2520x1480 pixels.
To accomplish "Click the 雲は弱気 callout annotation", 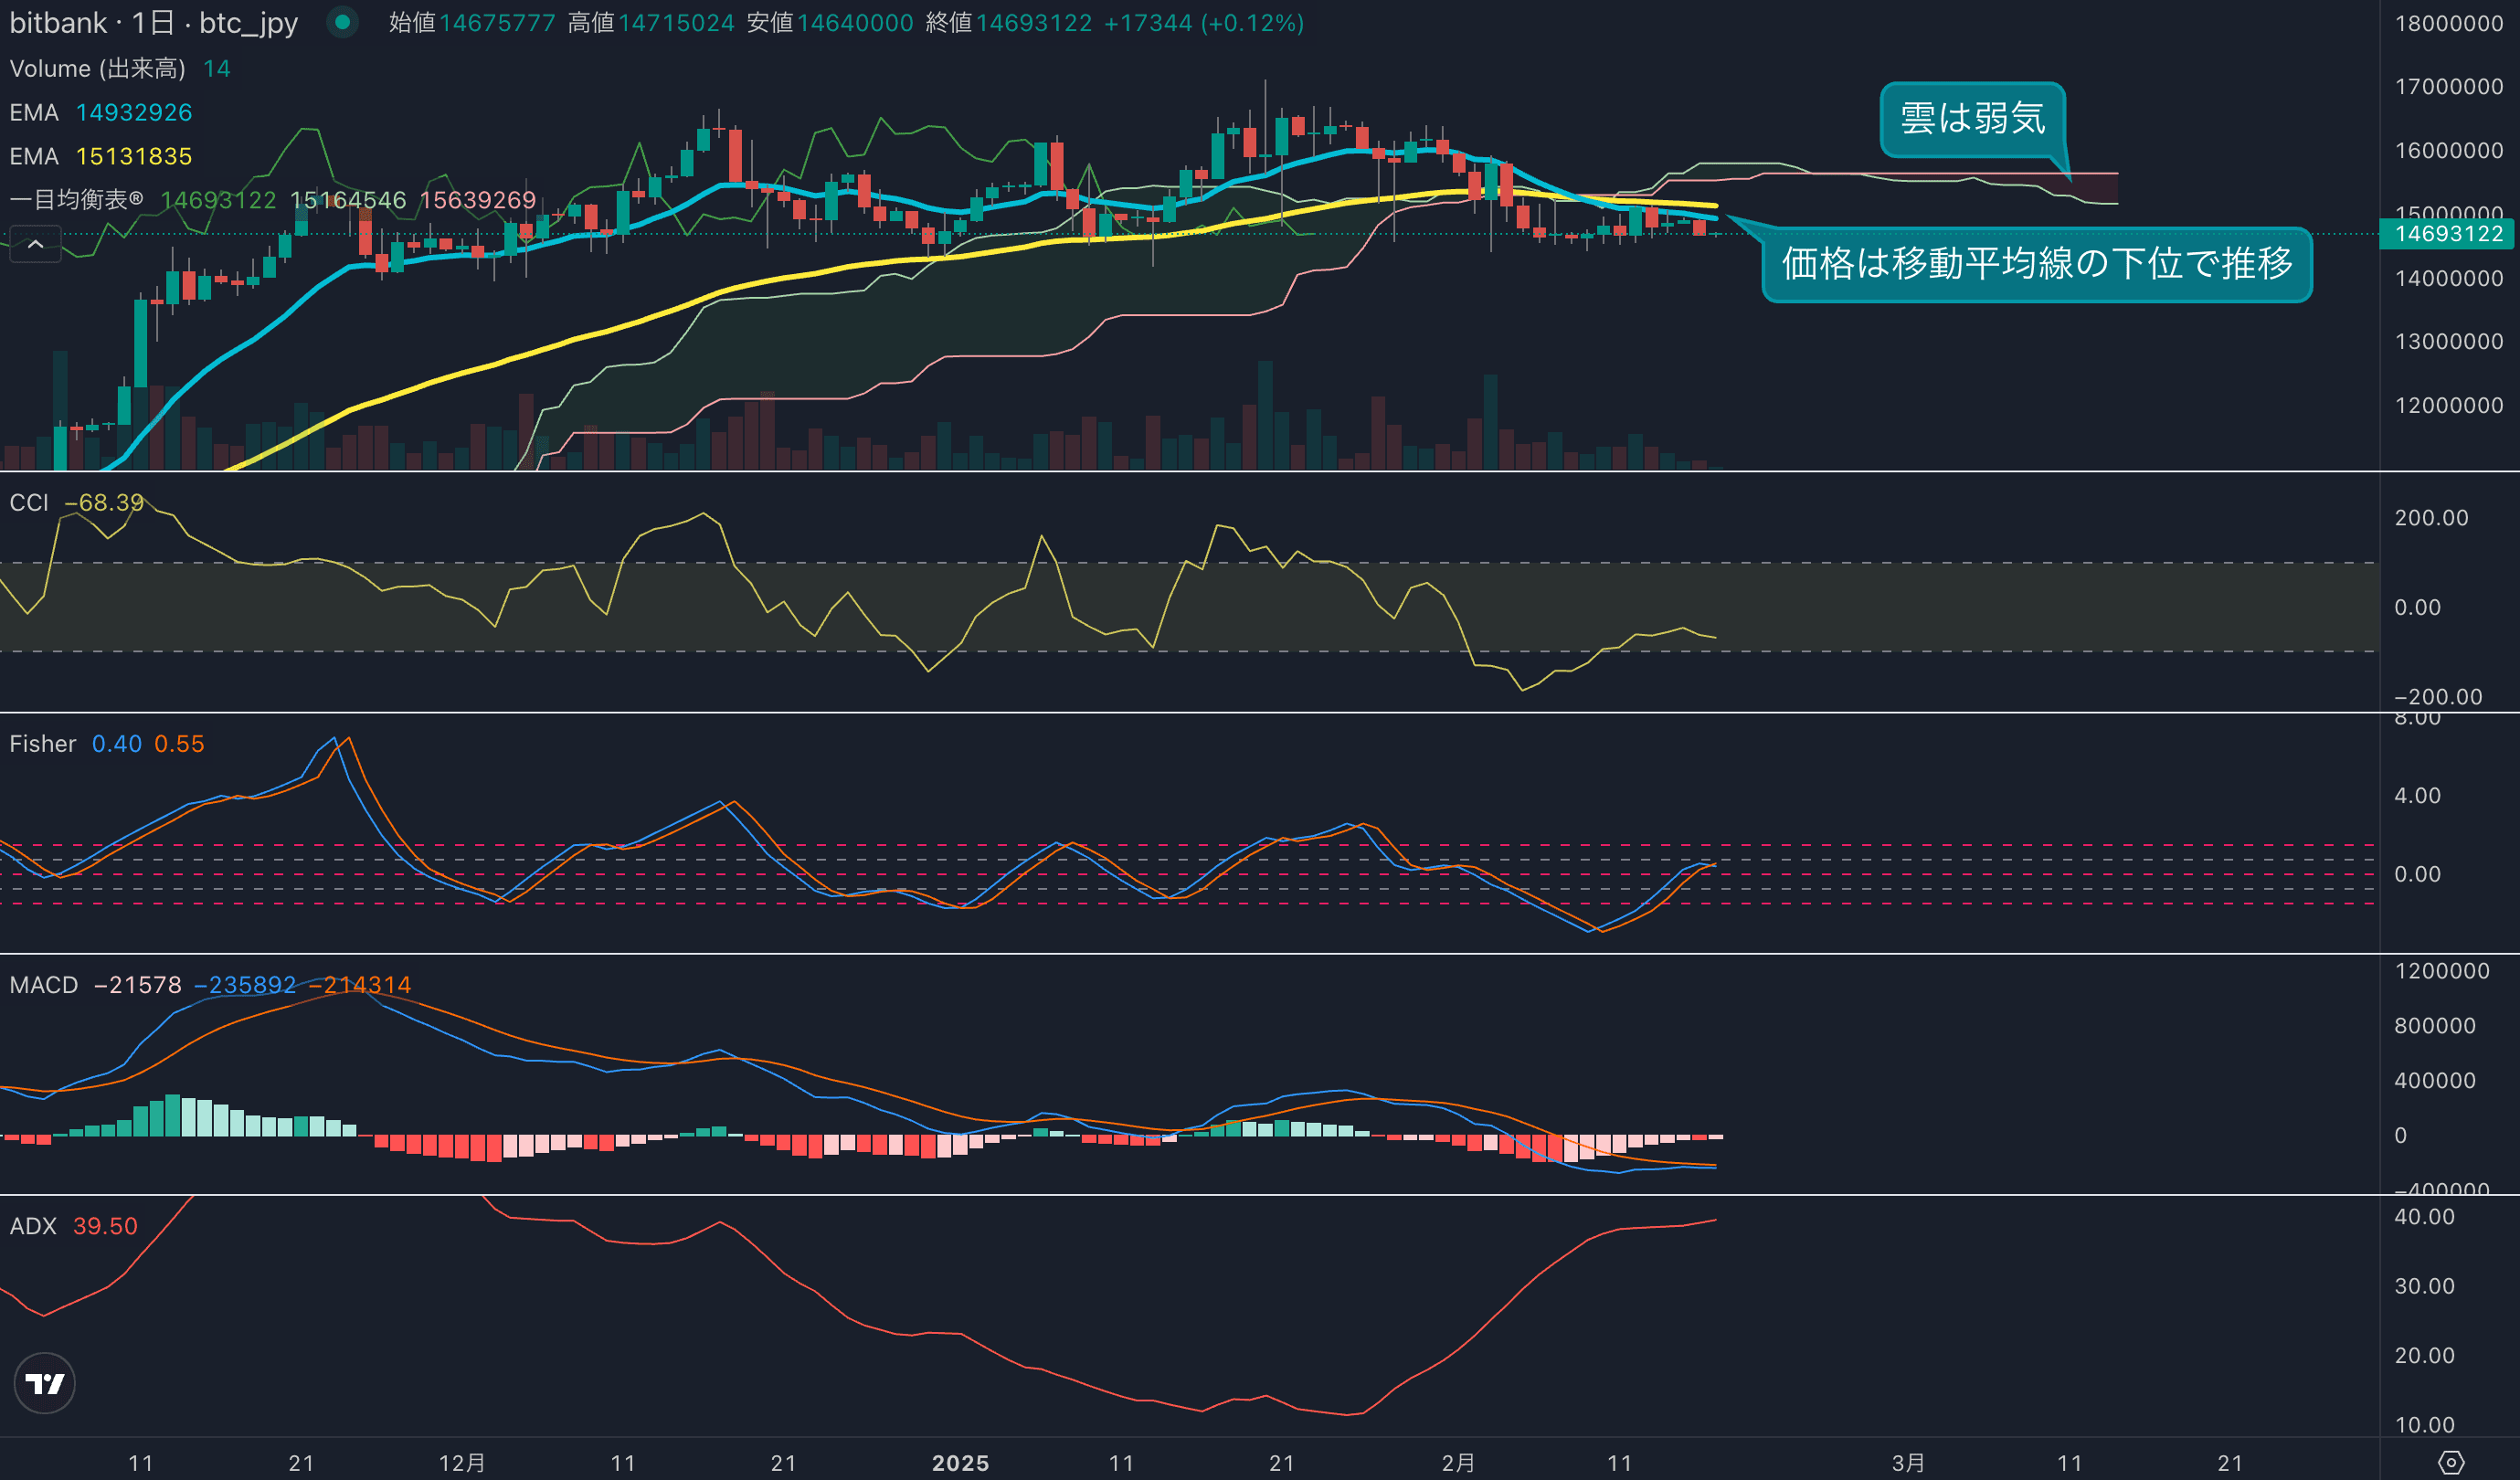I will coord(1971,119).
